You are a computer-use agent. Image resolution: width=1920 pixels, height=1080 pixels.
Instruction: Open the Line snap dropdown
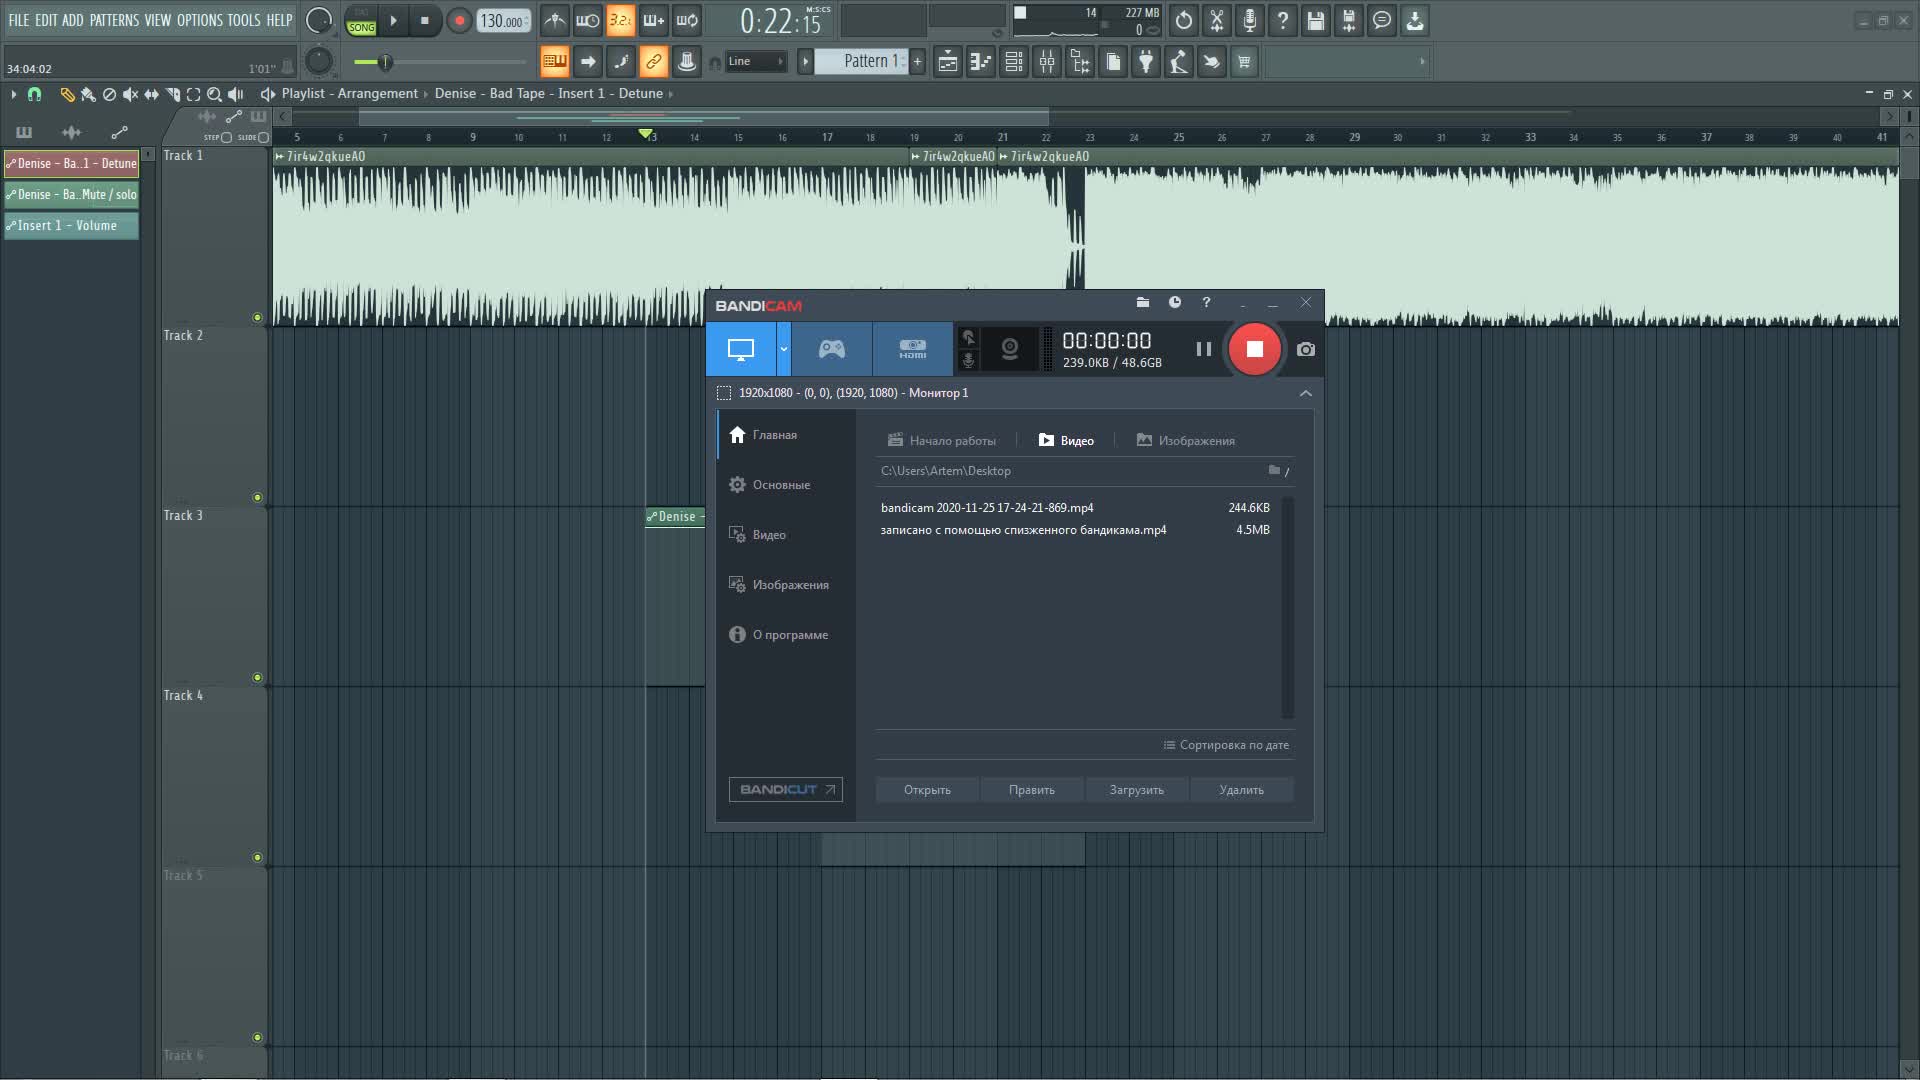755,61
